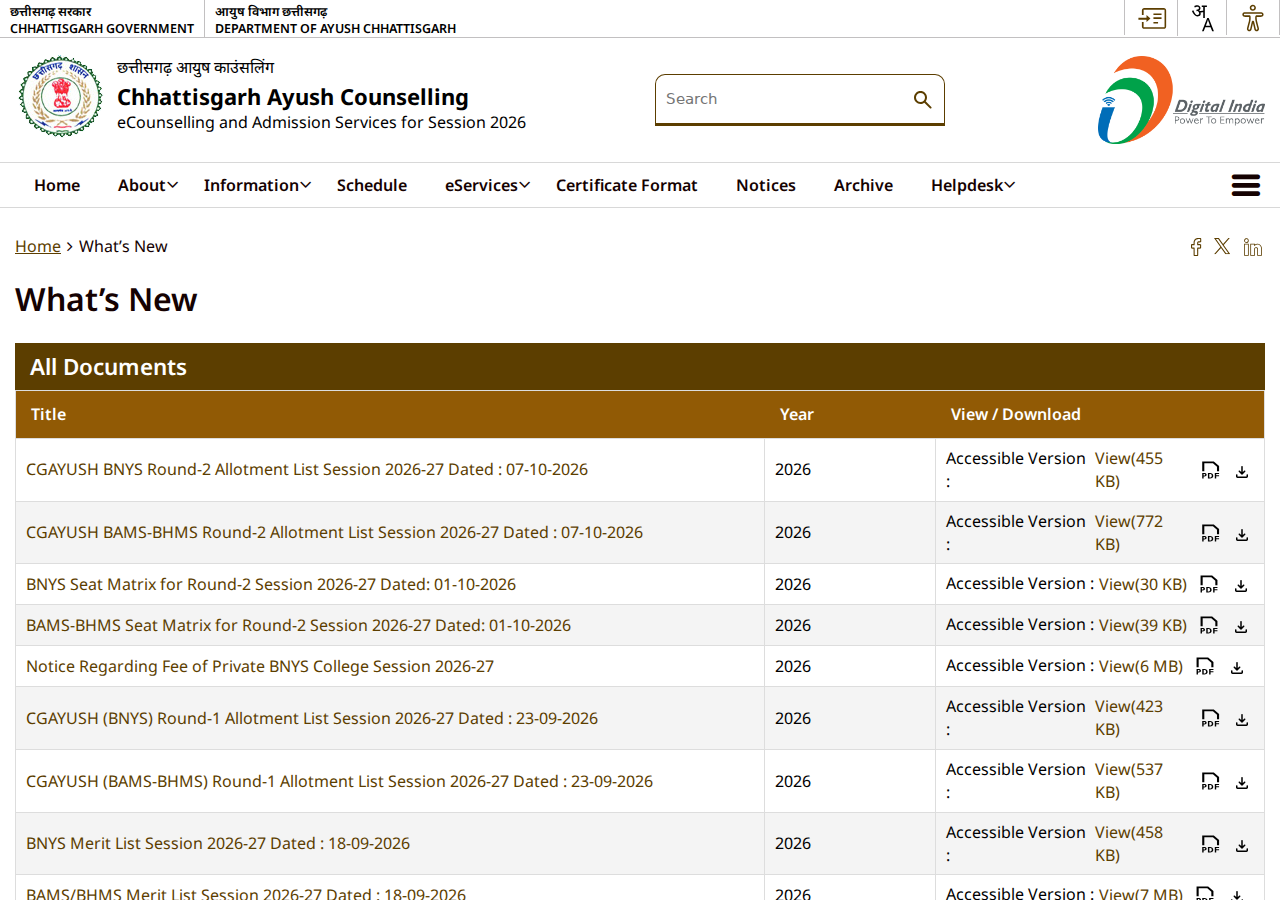Viewport: 1280px width, 900px height.
Task: Open PDF icon for BNYS Merit List
Action: [1210, 844]
